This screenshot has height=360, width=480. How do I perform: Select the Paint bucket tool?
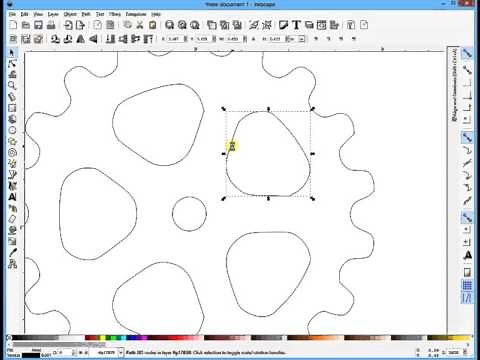[12, 230]
